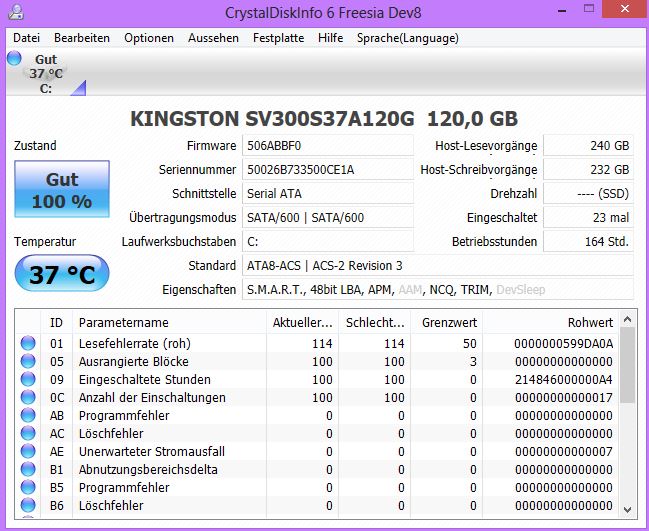Select raw value 00000000000017
This screenshot has width=649, height=531.
[563, 398]
